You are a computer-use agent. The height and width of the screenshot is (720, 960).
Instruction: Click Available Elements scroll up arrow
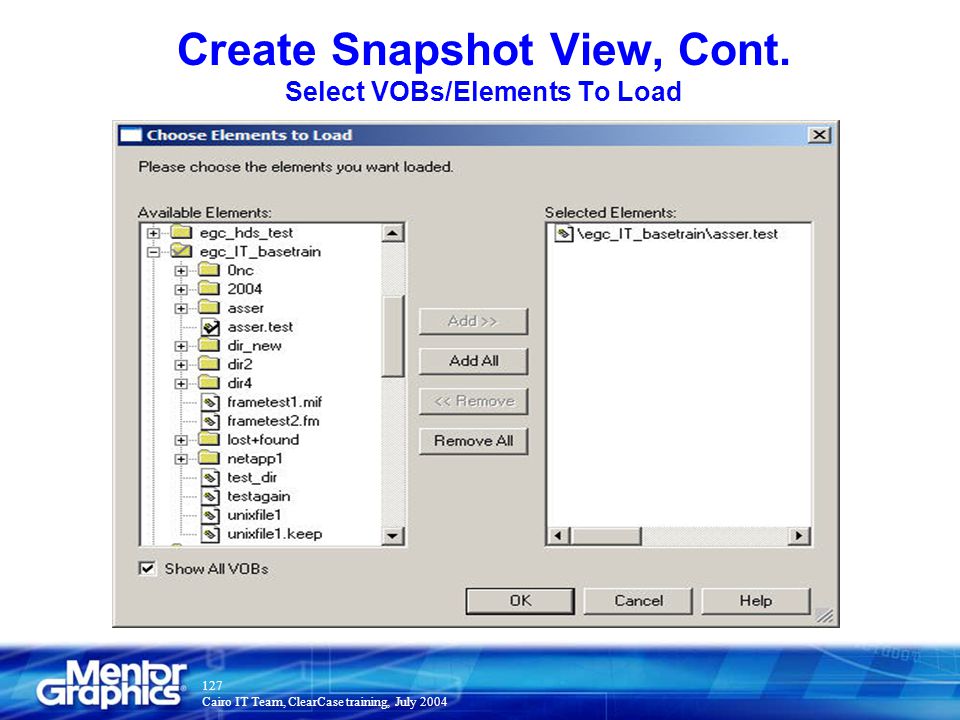coord(392,233)
